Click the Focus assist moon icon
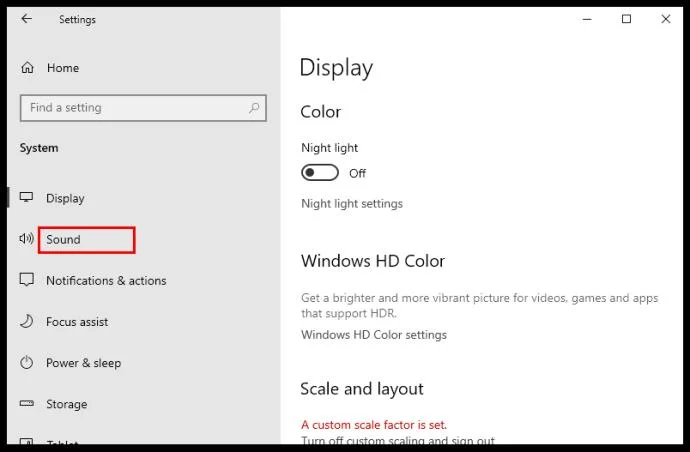 point(26,321)
